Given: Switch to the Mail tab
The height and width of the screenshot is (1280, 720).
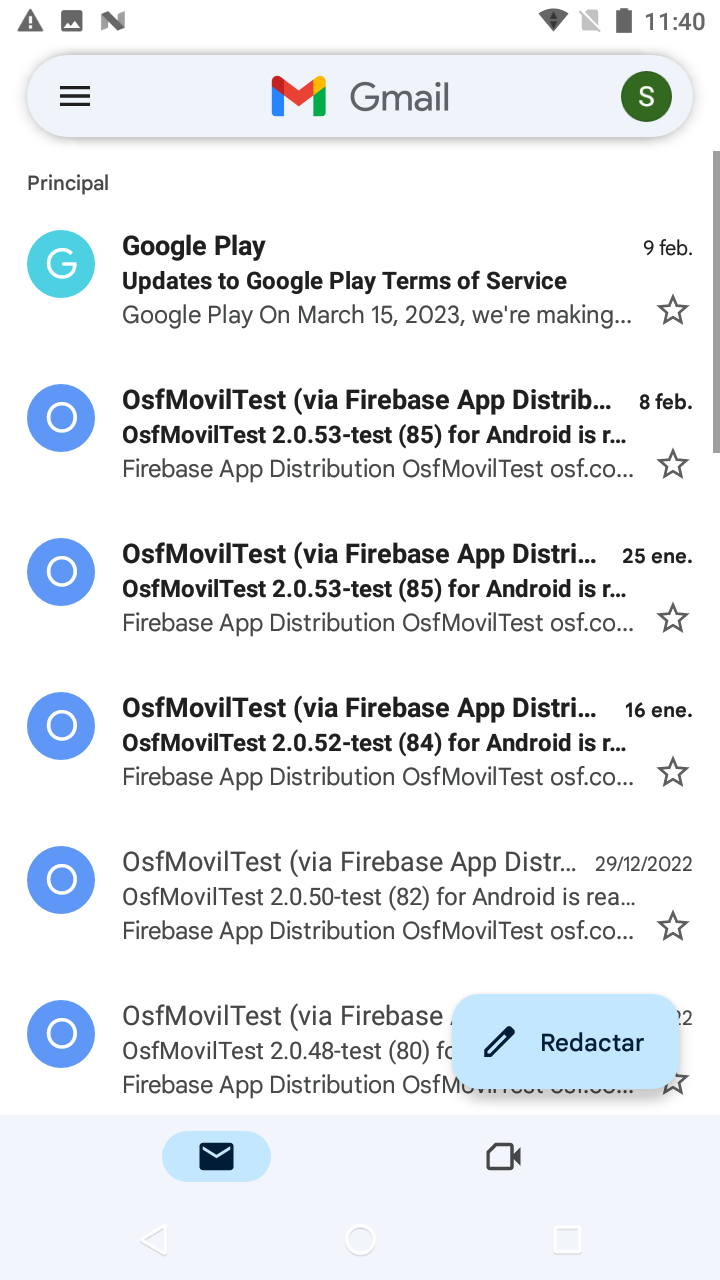Looking at the screenshot, I should [x=216, y=1157].
